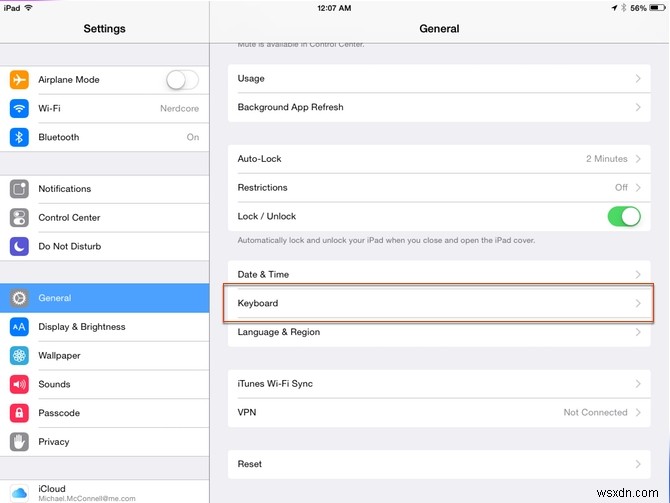Screen dimensions: 670x503
Task: Toggle the Airplane Mode switch
Action: tap(182, 80)
